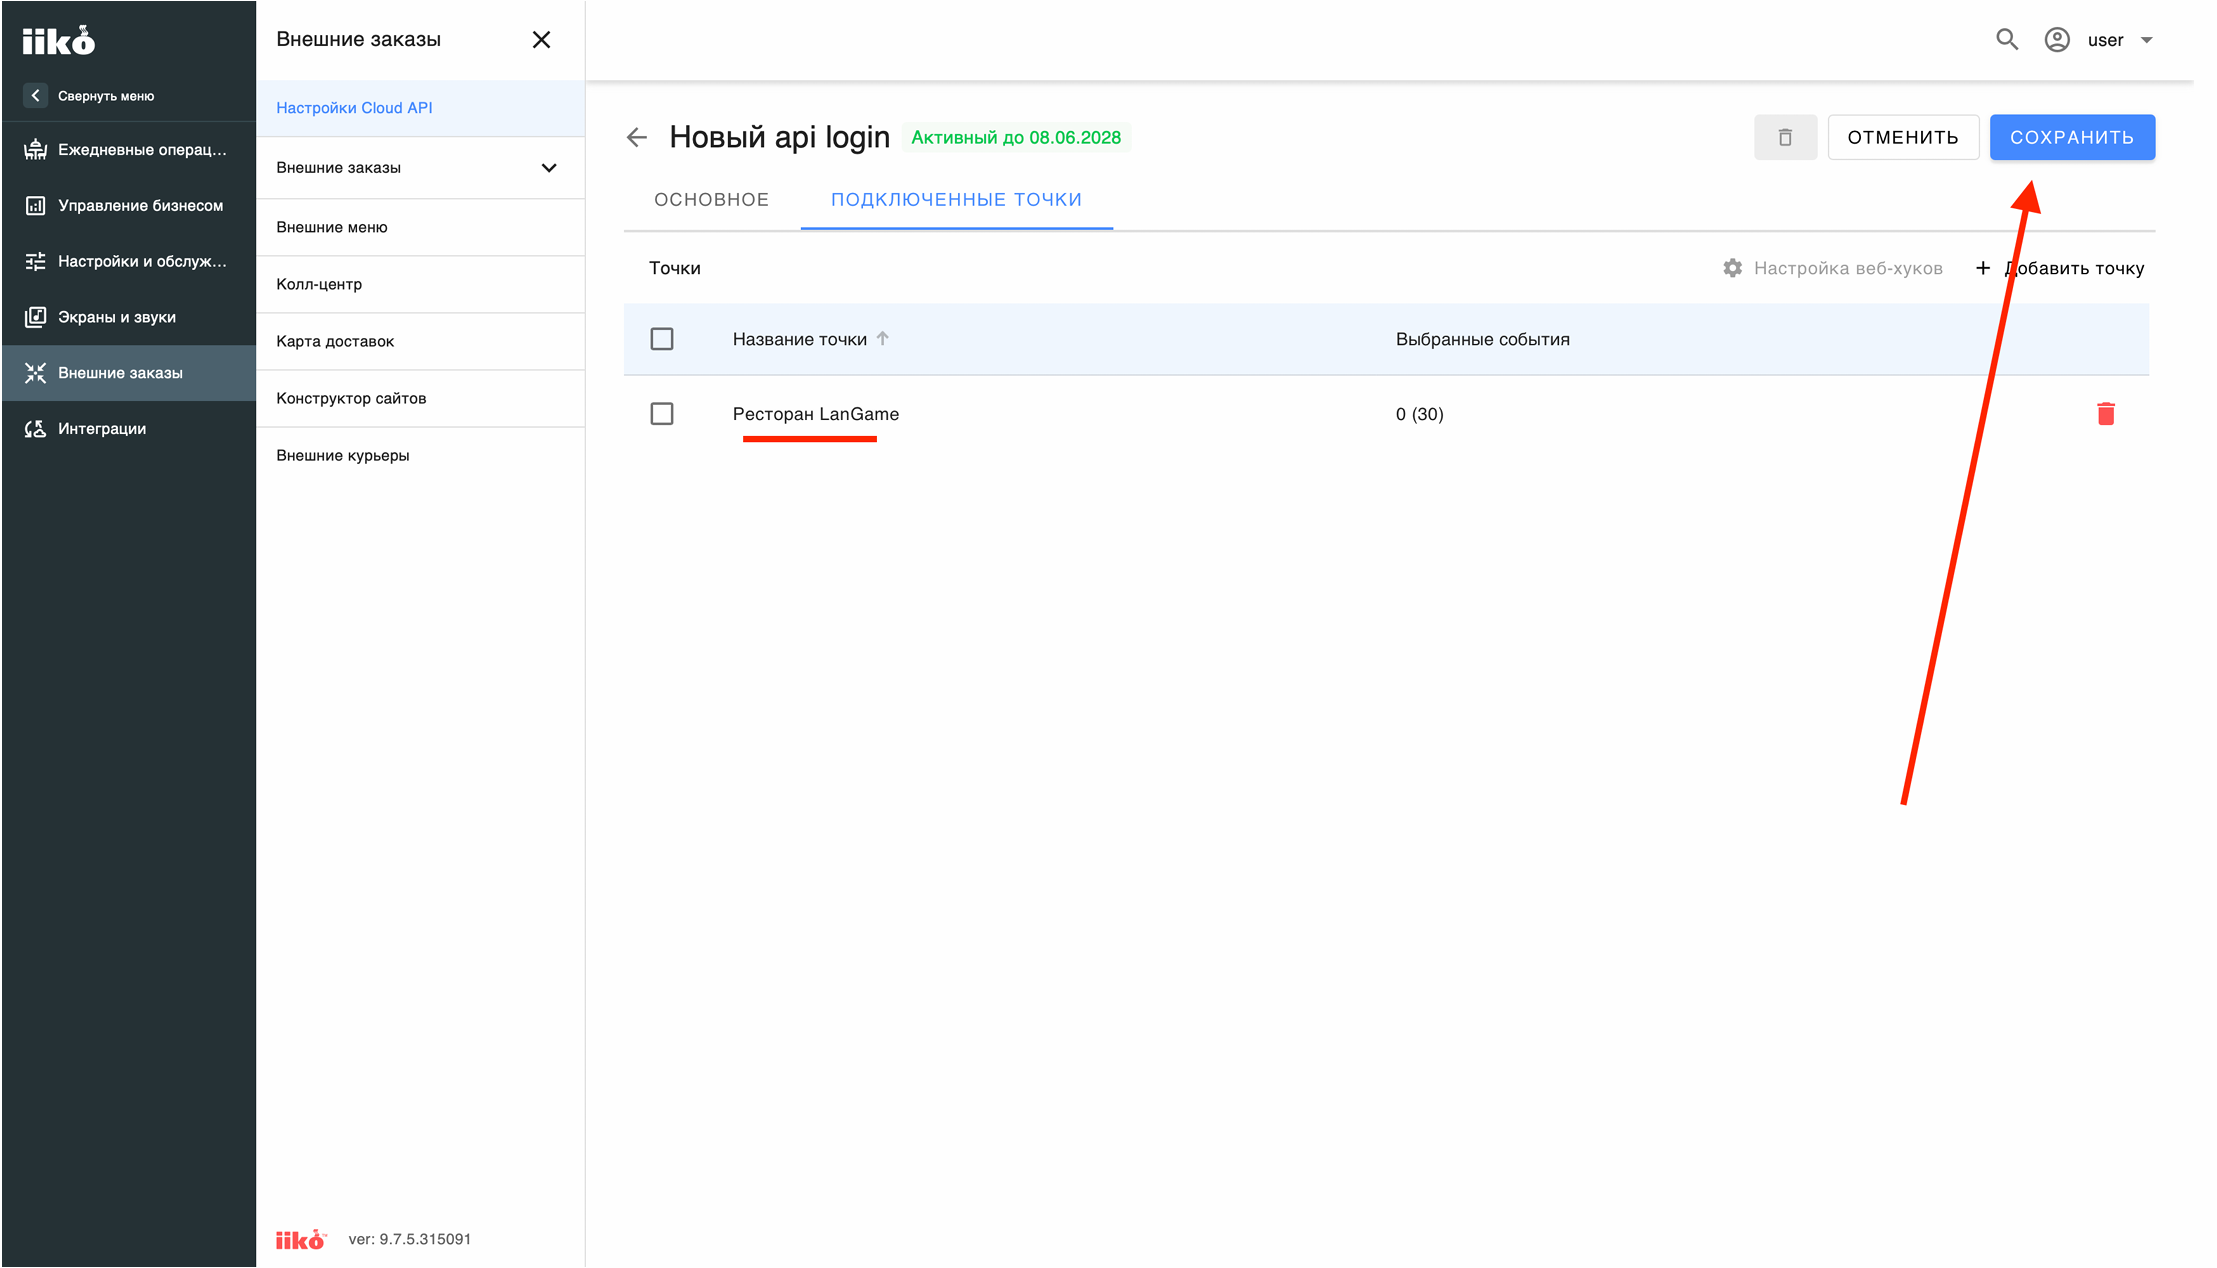2217x1268 pixels.
Task: Delete Ресторан LanGame with red trash icon
Action: coord(2105,414)
